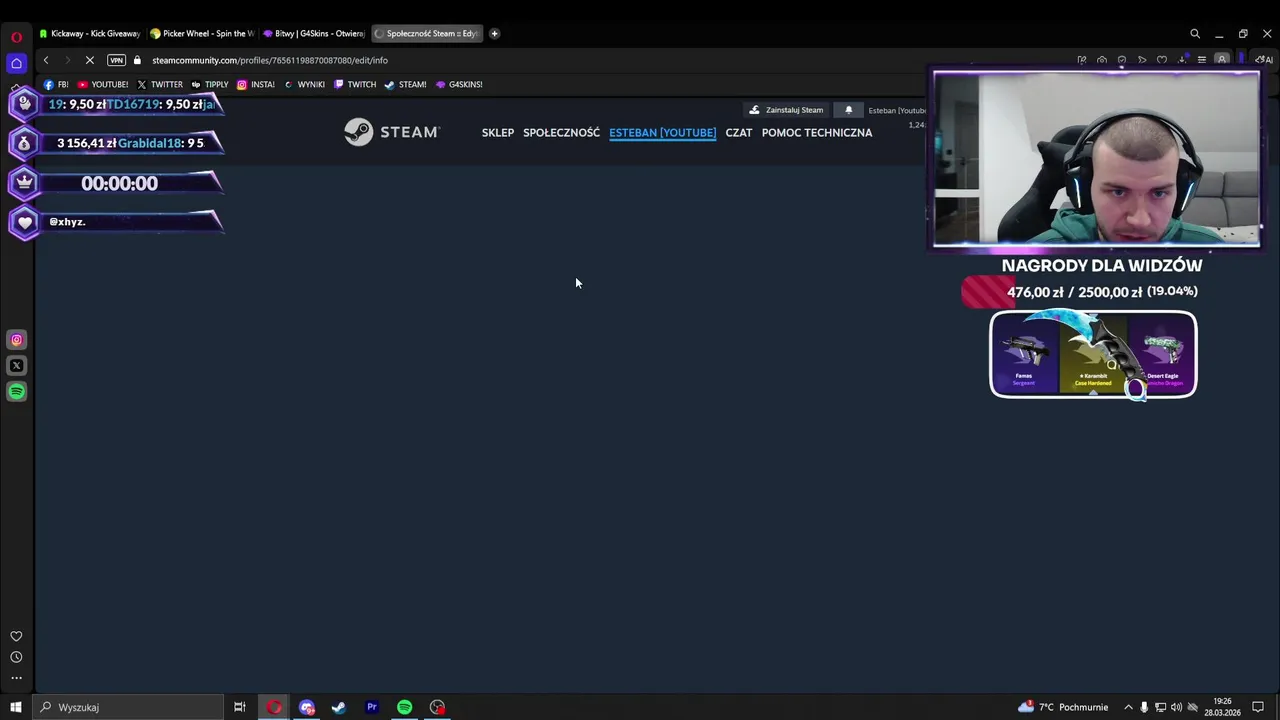Open YOUTUBE! bookmark
The width and height of the screenshot is (1280, 720).
tap(103, 84)
